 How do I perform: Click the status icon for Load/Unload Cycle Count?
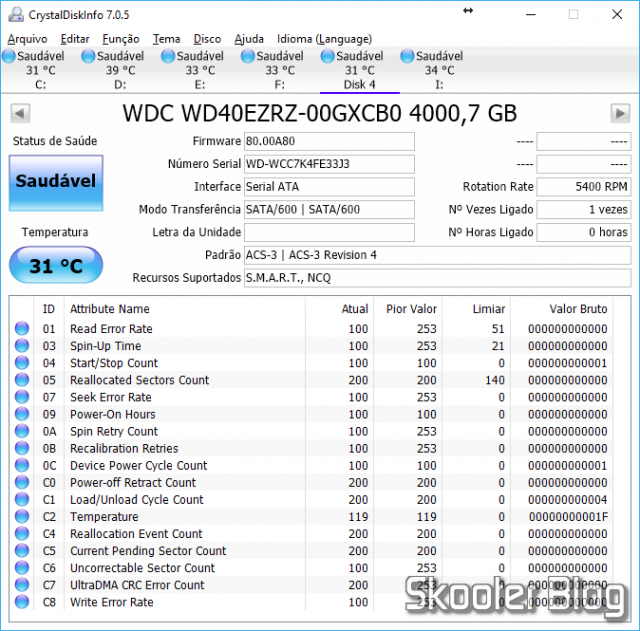pos(22,499)
